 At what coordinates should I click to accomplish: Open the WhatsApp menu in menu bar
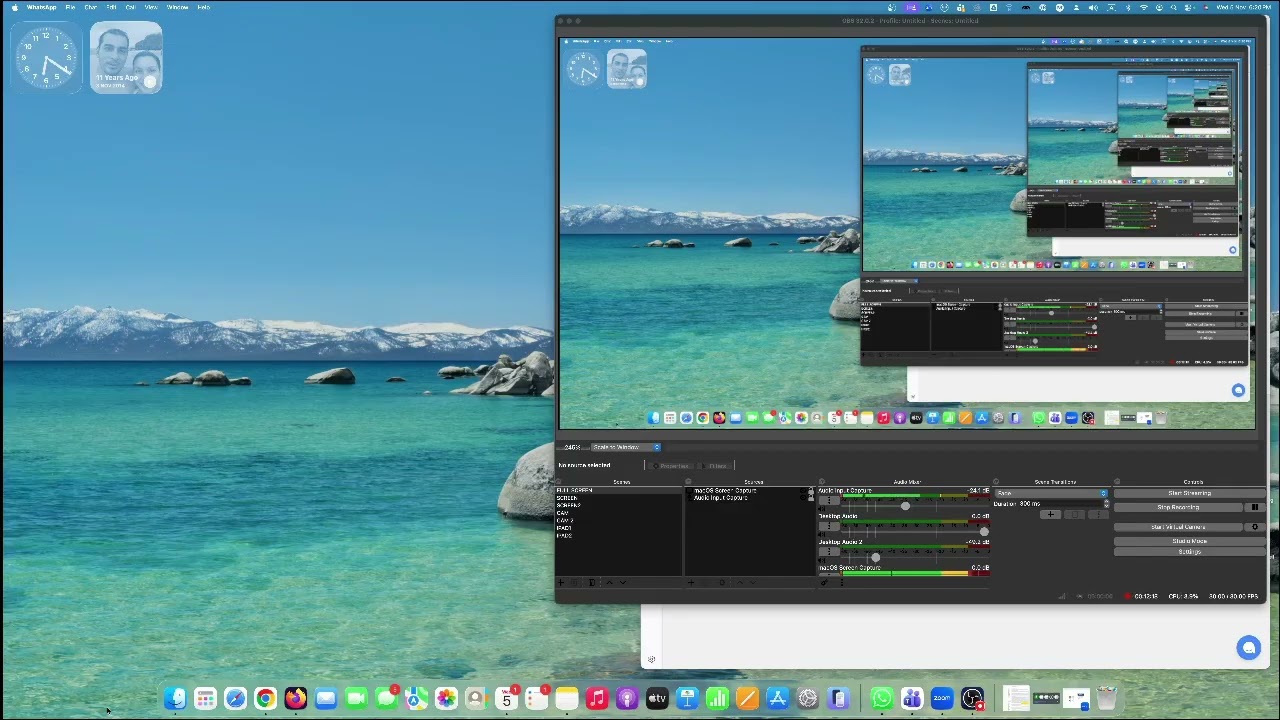41,7
